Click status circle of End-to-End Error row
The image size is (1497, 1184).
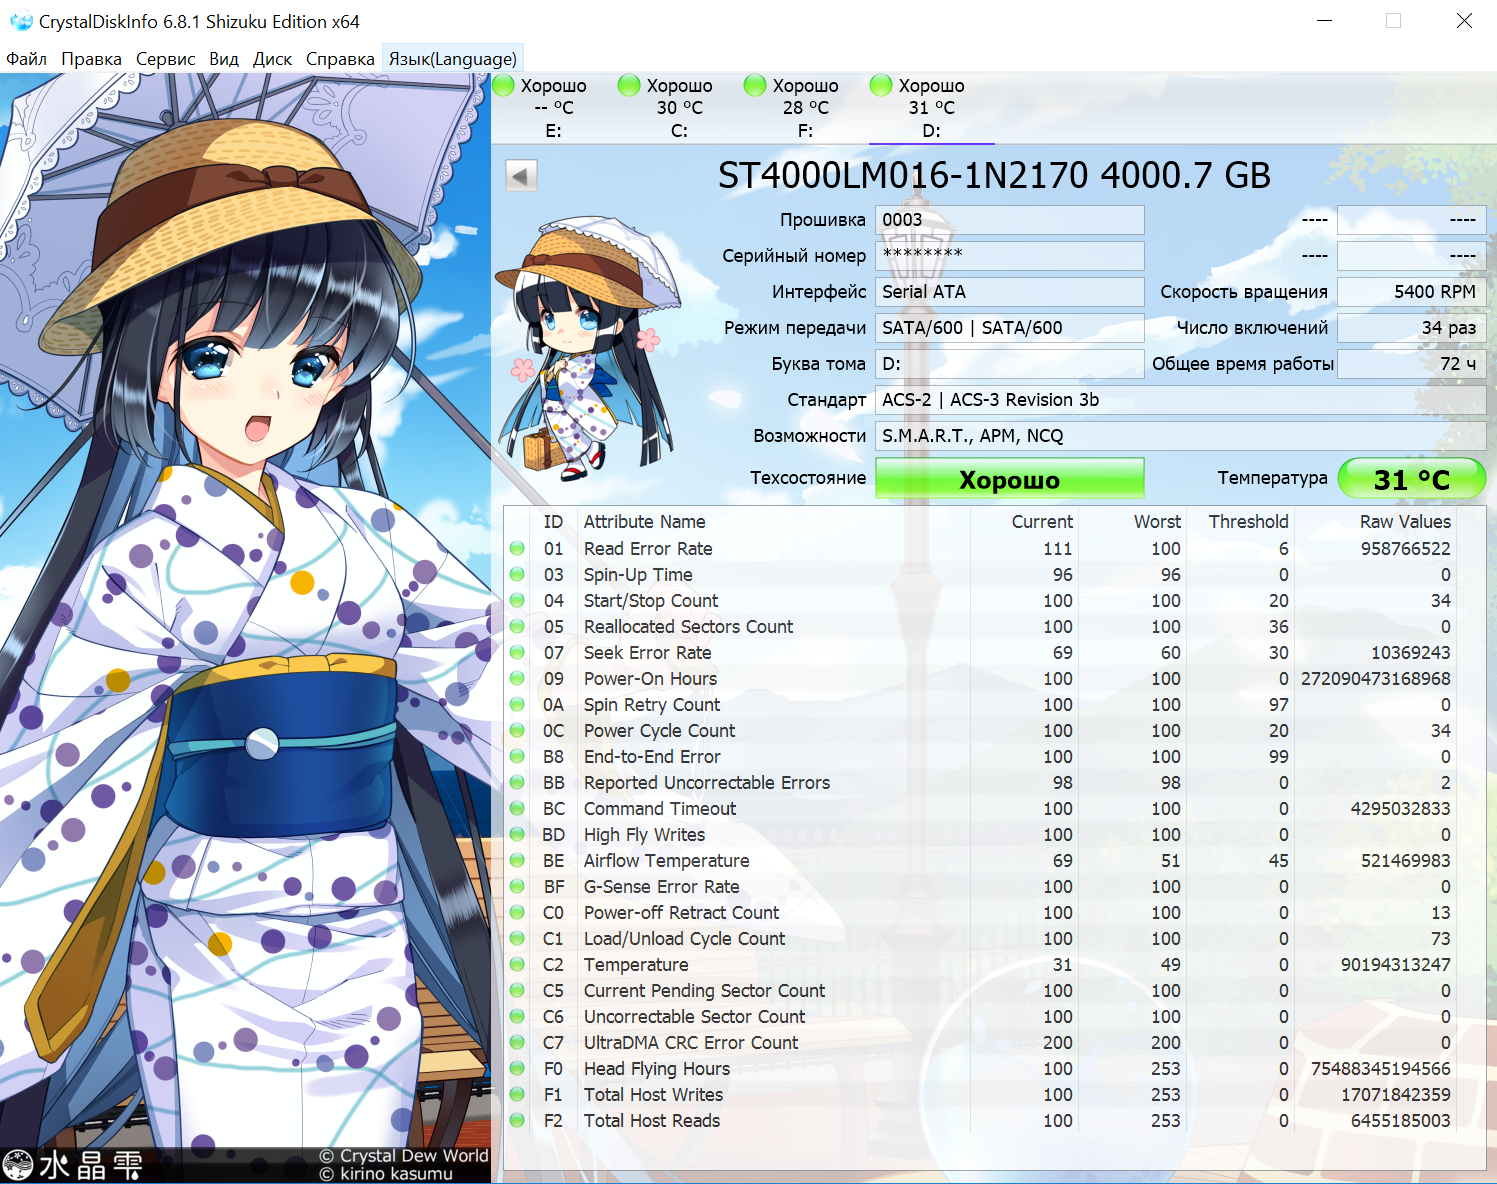click(x=517, y=756)
